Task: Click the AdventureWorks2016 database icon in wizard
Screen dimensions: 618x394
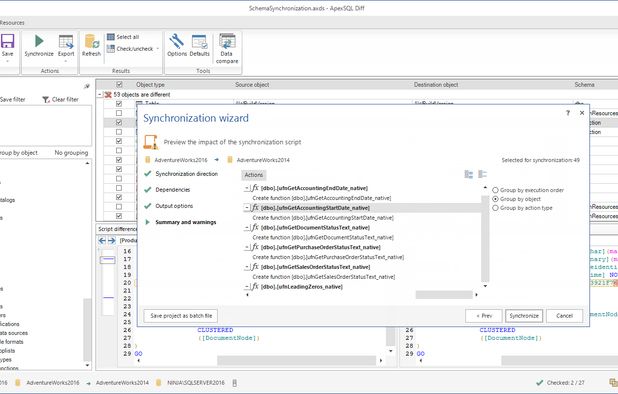Action: [148, 160]
